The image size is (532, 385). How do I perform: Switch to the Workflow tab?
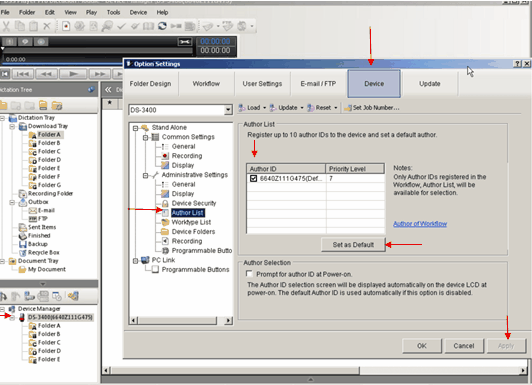206,84
